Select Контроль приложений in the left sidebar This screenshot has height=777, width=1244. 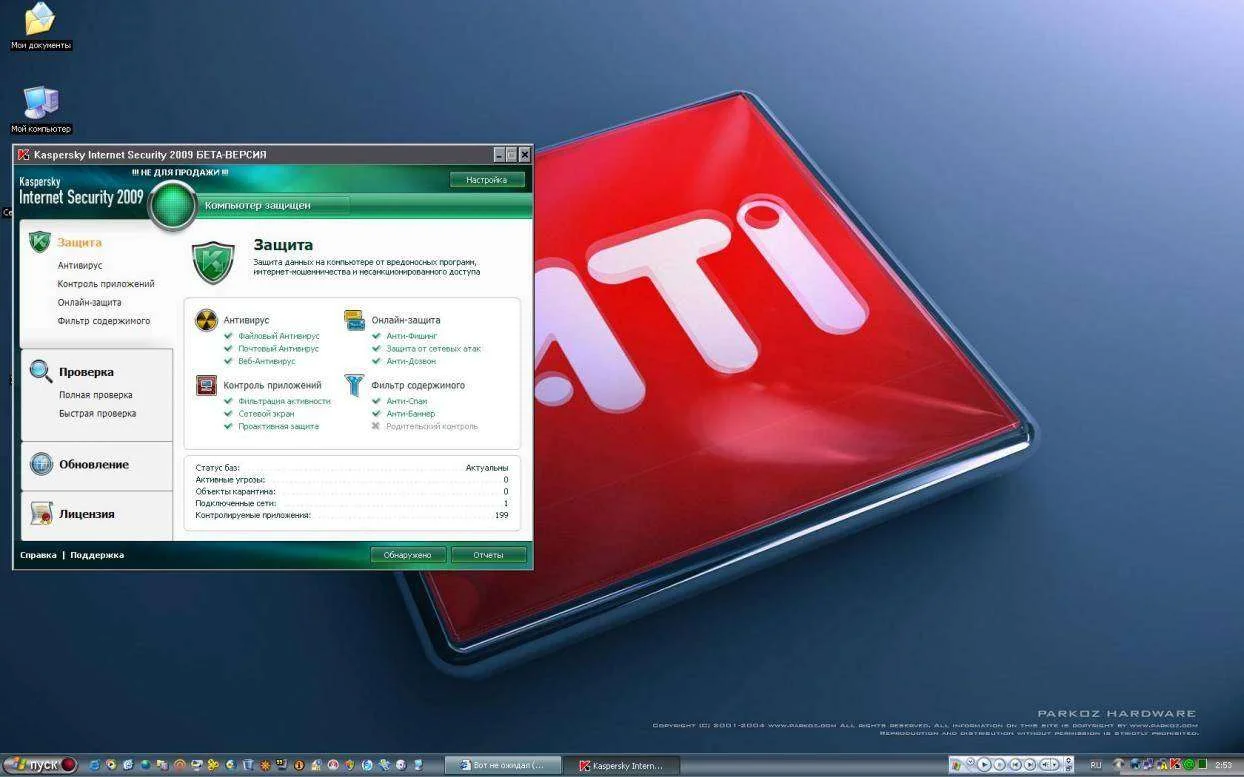(106, 284)
